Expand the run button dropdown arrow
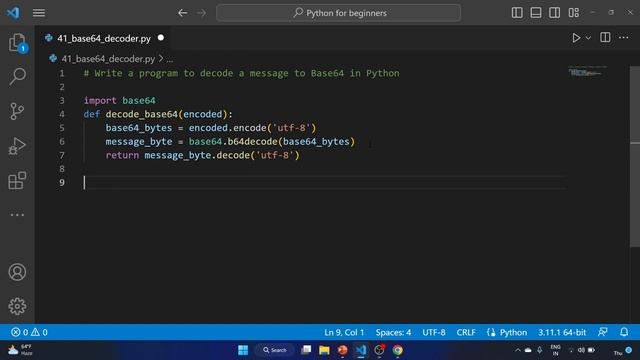This screenshot has height=360, width=640. pos(588,38)
